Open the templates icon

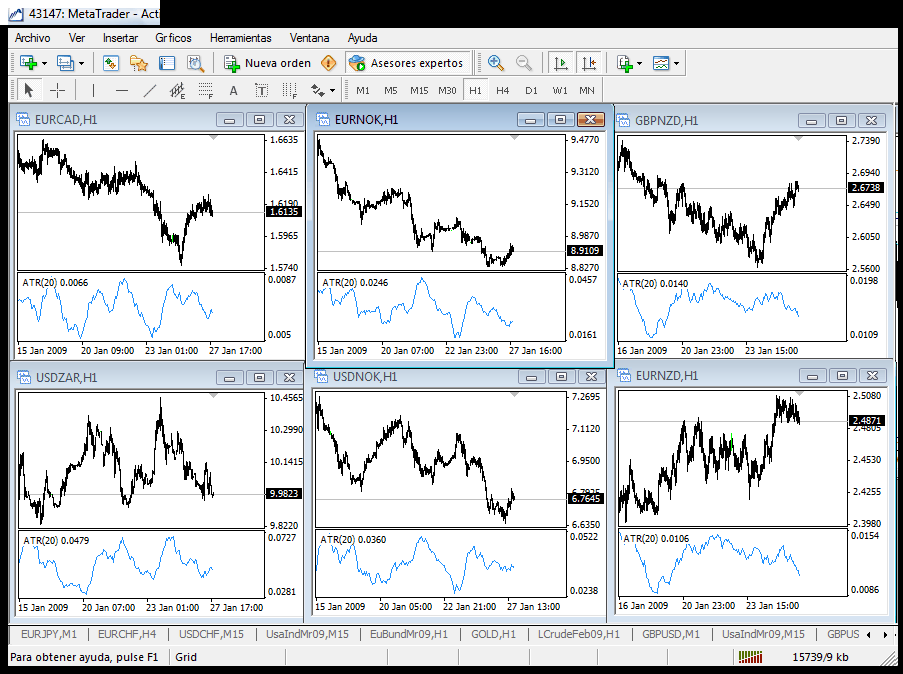661,63
